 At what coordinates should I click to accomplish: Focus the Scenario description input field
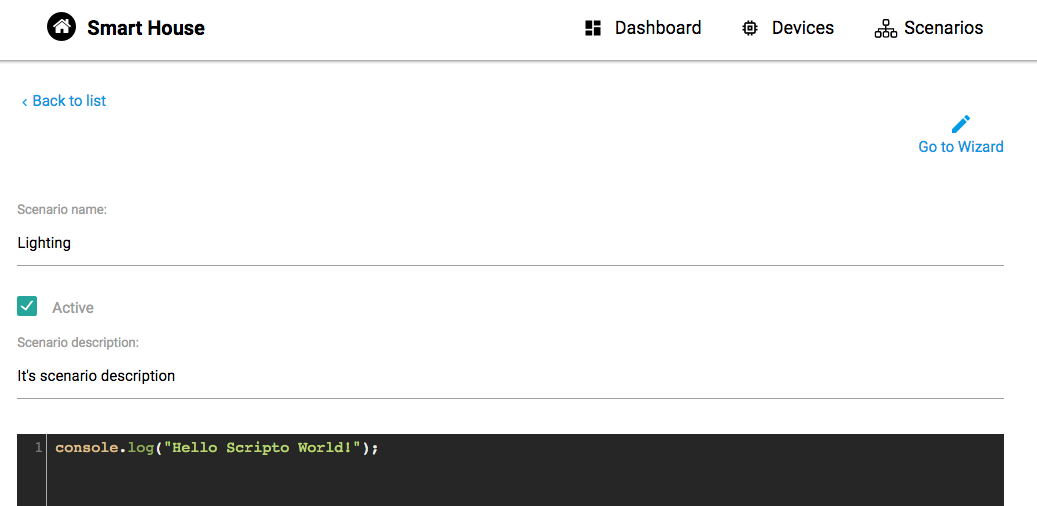tap(511, 376)
